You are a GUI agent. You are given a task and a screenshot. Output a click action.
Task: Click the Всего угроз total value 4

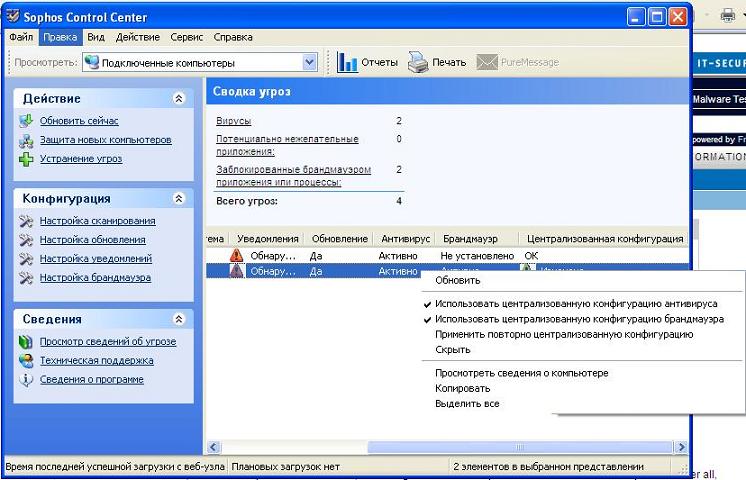coord(399,201)
